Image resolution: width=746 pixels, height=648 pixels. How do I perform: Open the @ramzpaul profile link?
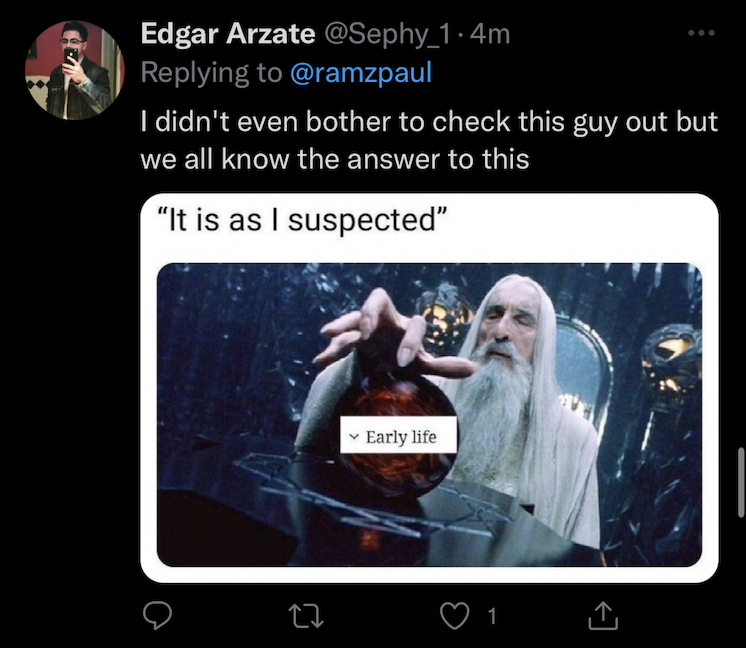coord(361,72)
